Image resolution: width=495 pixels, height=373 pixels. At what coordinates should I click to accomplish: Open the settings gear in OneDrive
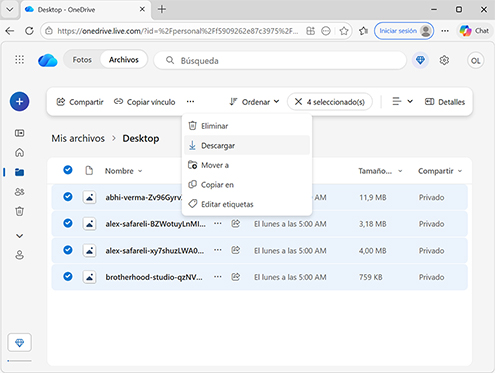pos(444,60)
